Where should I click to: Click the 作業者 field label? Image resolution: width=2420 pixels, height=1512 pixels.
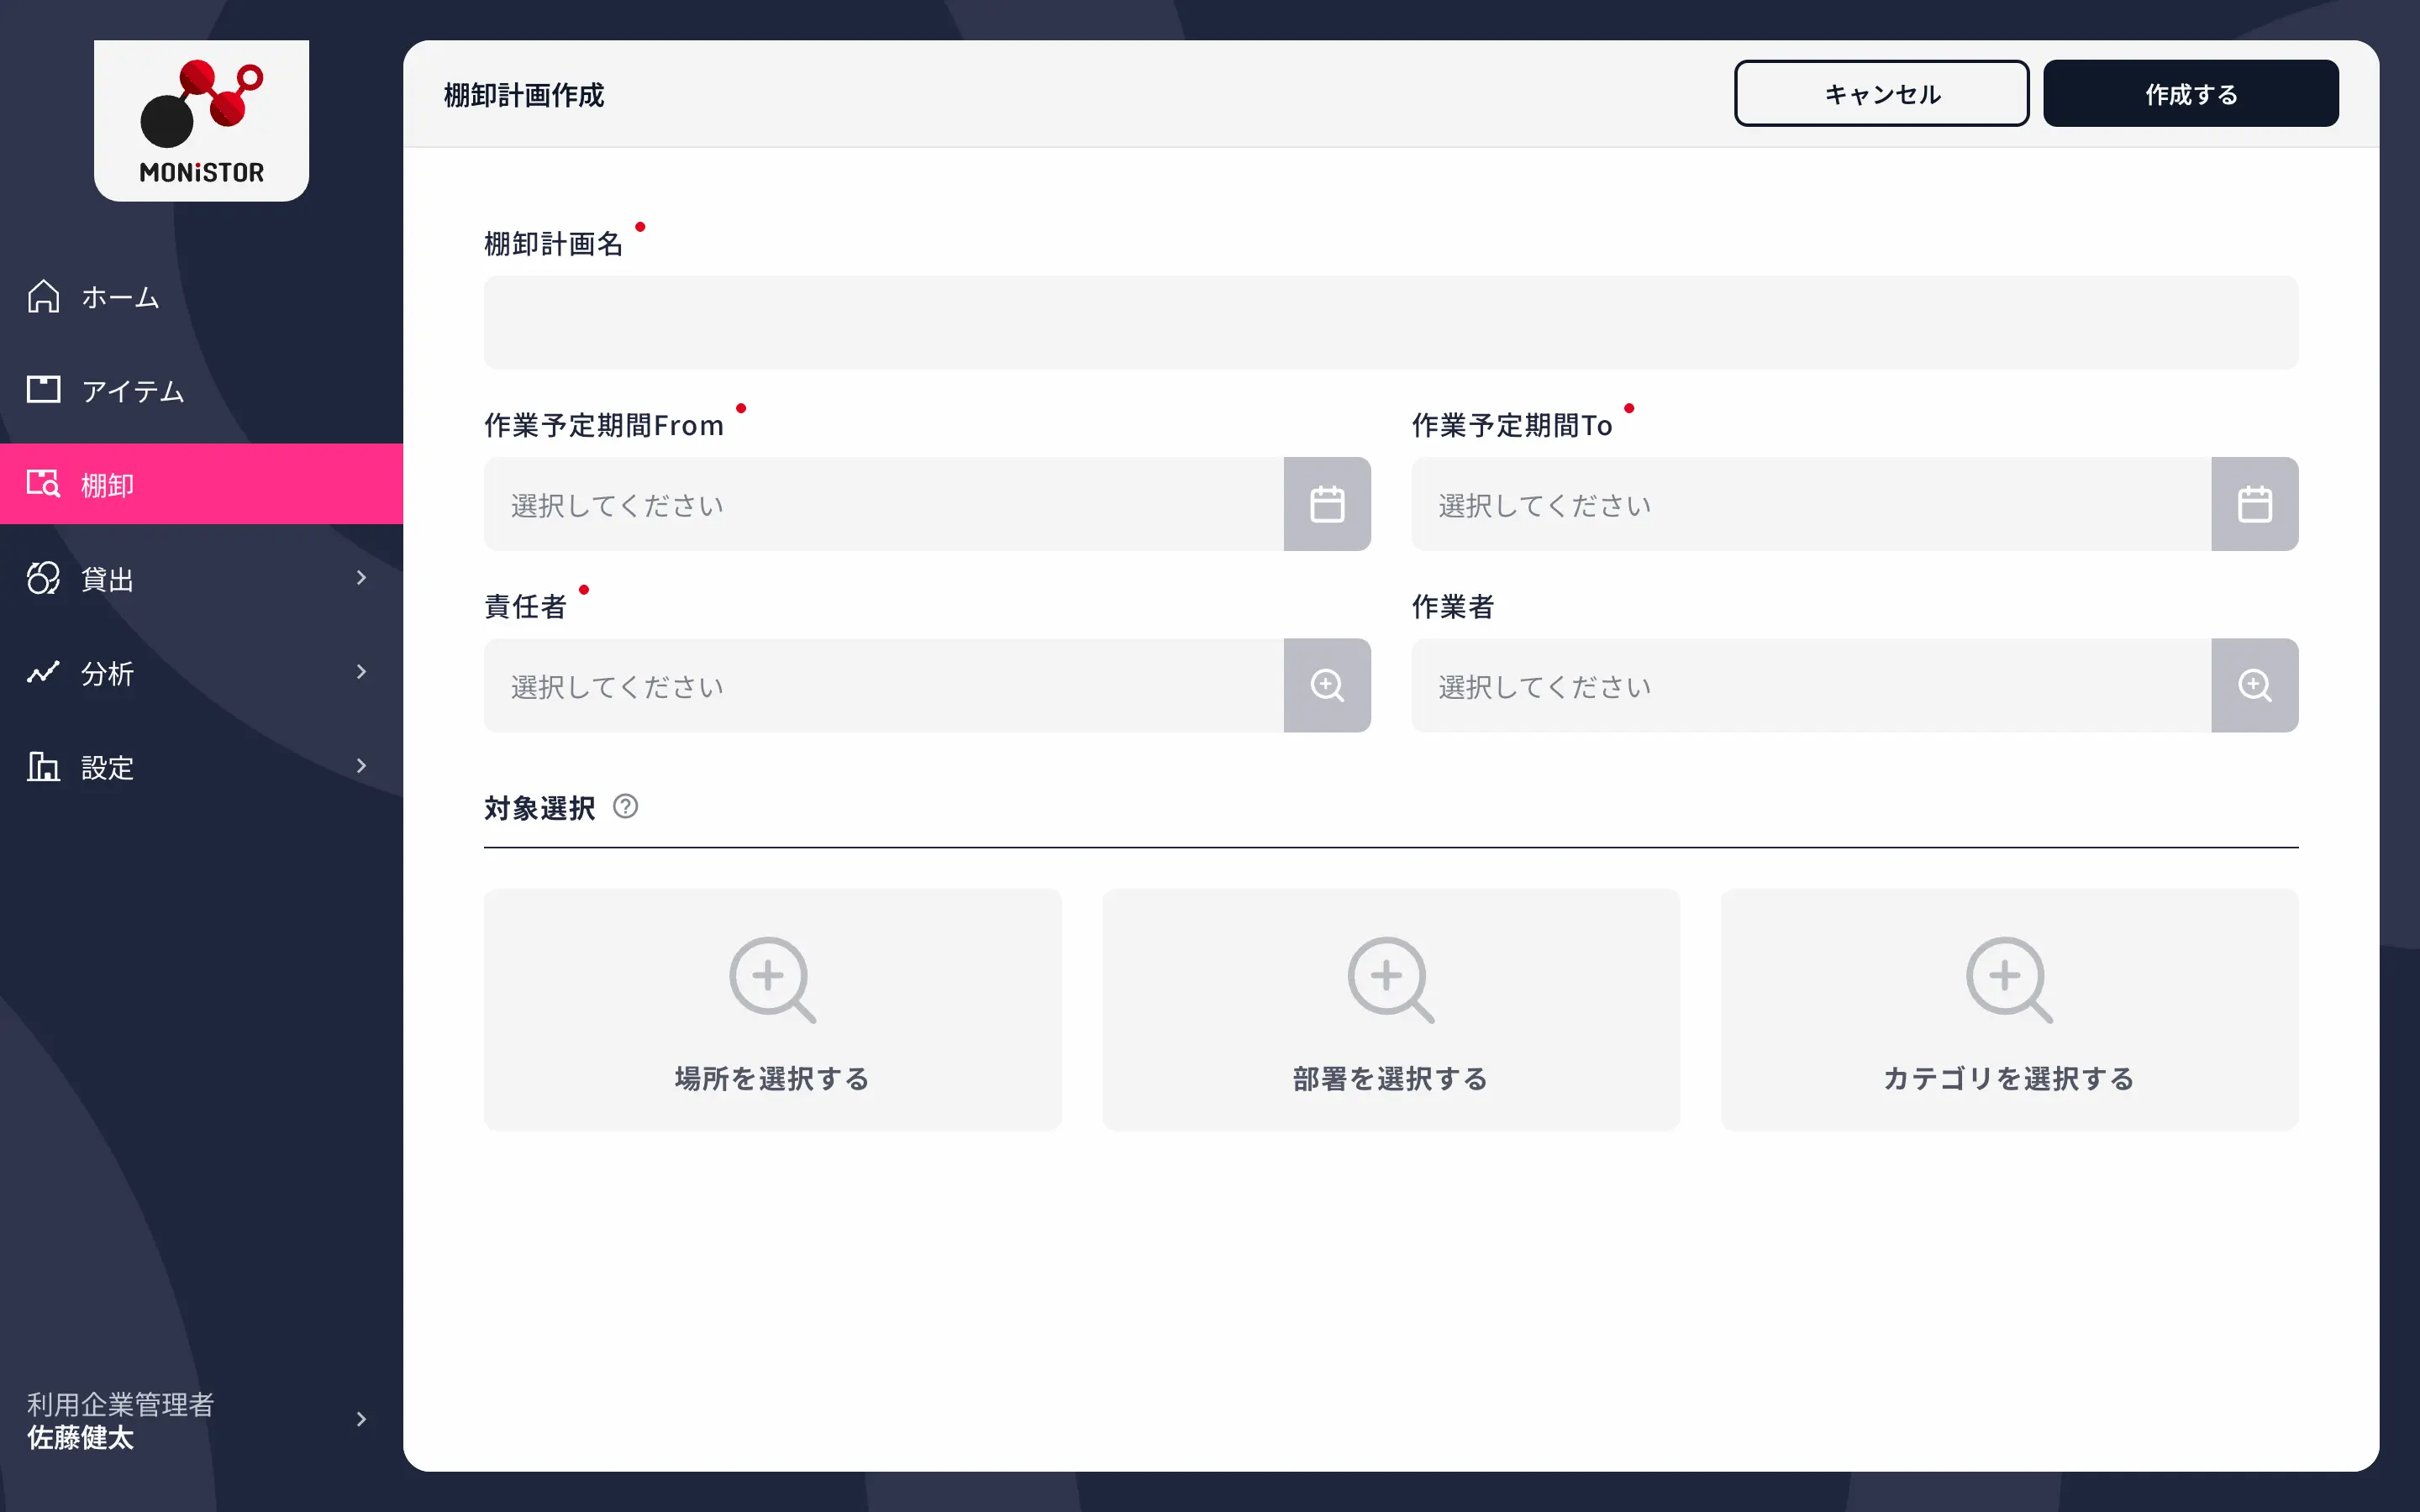coord(1452,606)
